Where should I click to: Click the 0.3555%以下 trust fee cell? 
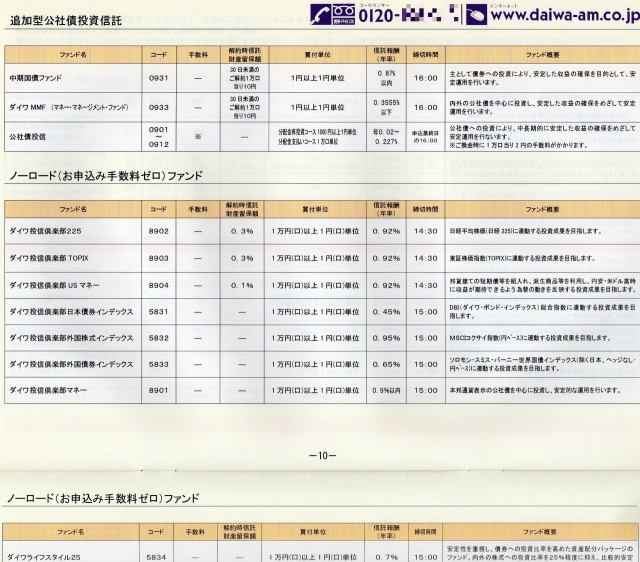point(386,107)
